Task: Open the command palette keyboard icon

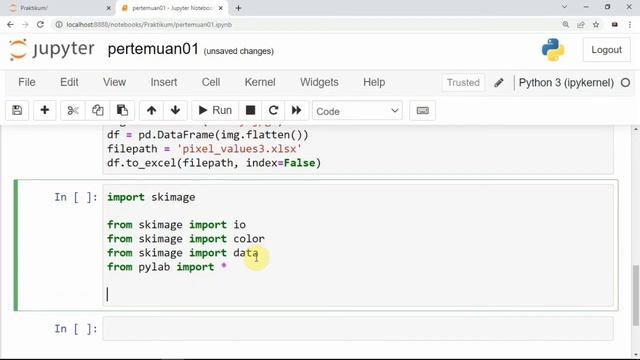Action: tap(422, 111)
